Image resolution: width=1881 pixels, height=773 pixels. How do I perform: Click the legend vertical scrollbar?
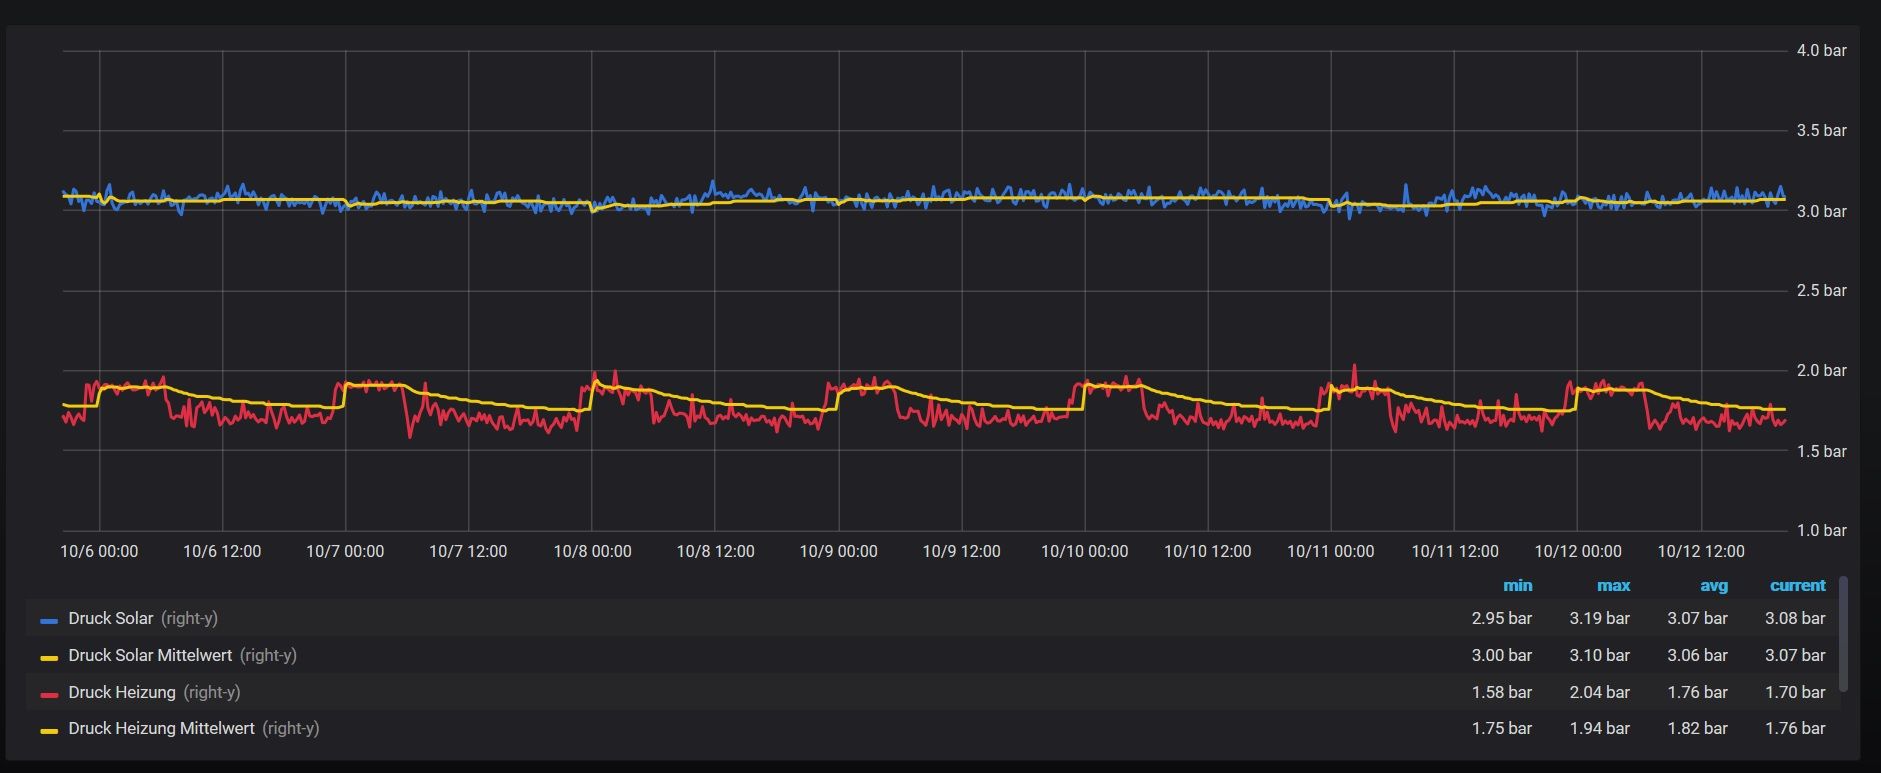(1843, 633)
